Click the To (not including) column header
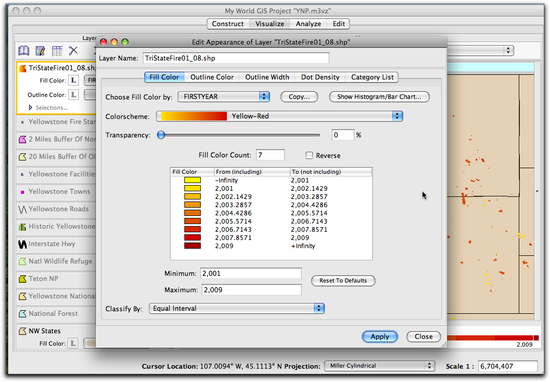 tap(331, 172)
